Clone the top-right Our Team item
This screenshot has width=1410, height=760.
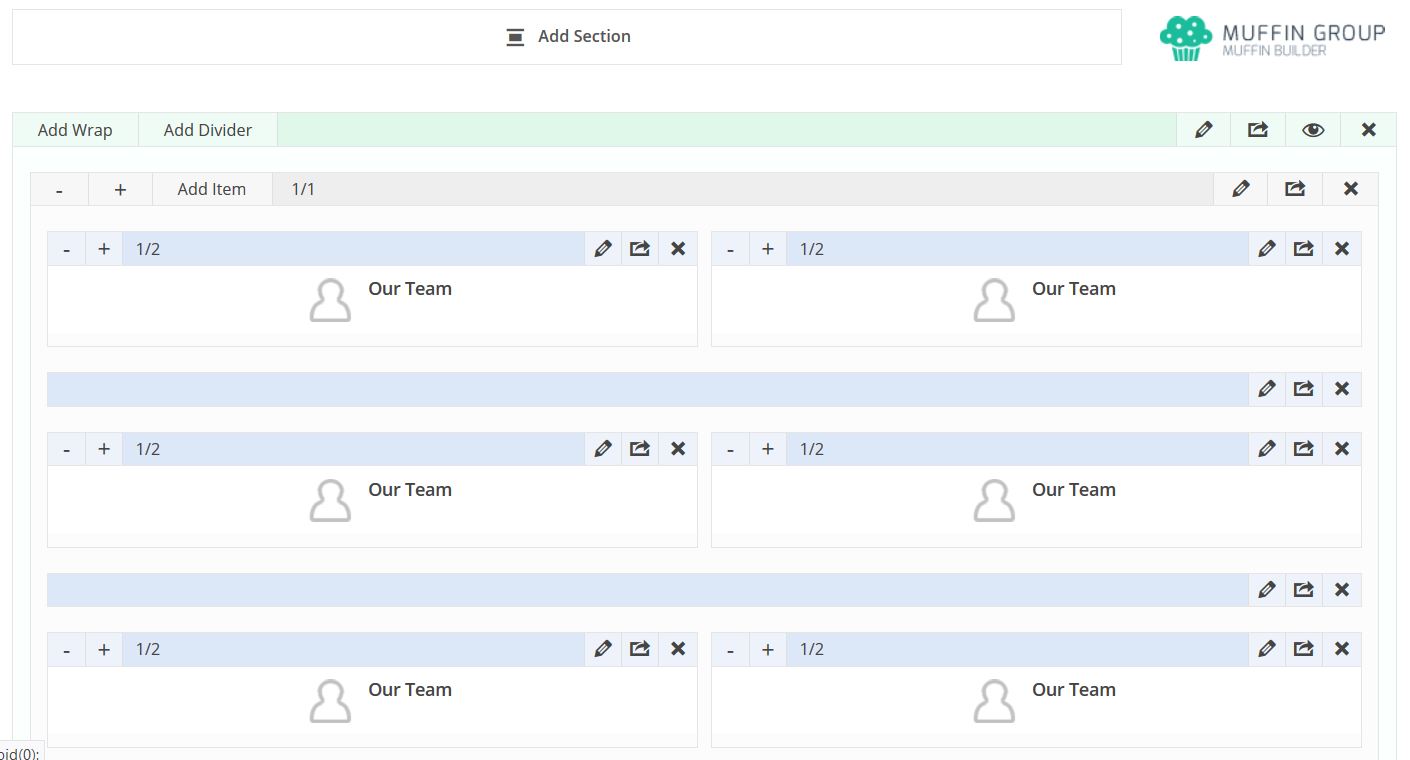(x=1304, y=249)
